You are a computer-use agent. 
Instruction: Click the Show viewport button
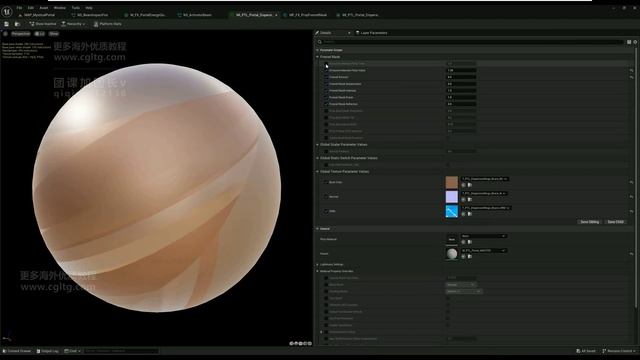[53, 34]
